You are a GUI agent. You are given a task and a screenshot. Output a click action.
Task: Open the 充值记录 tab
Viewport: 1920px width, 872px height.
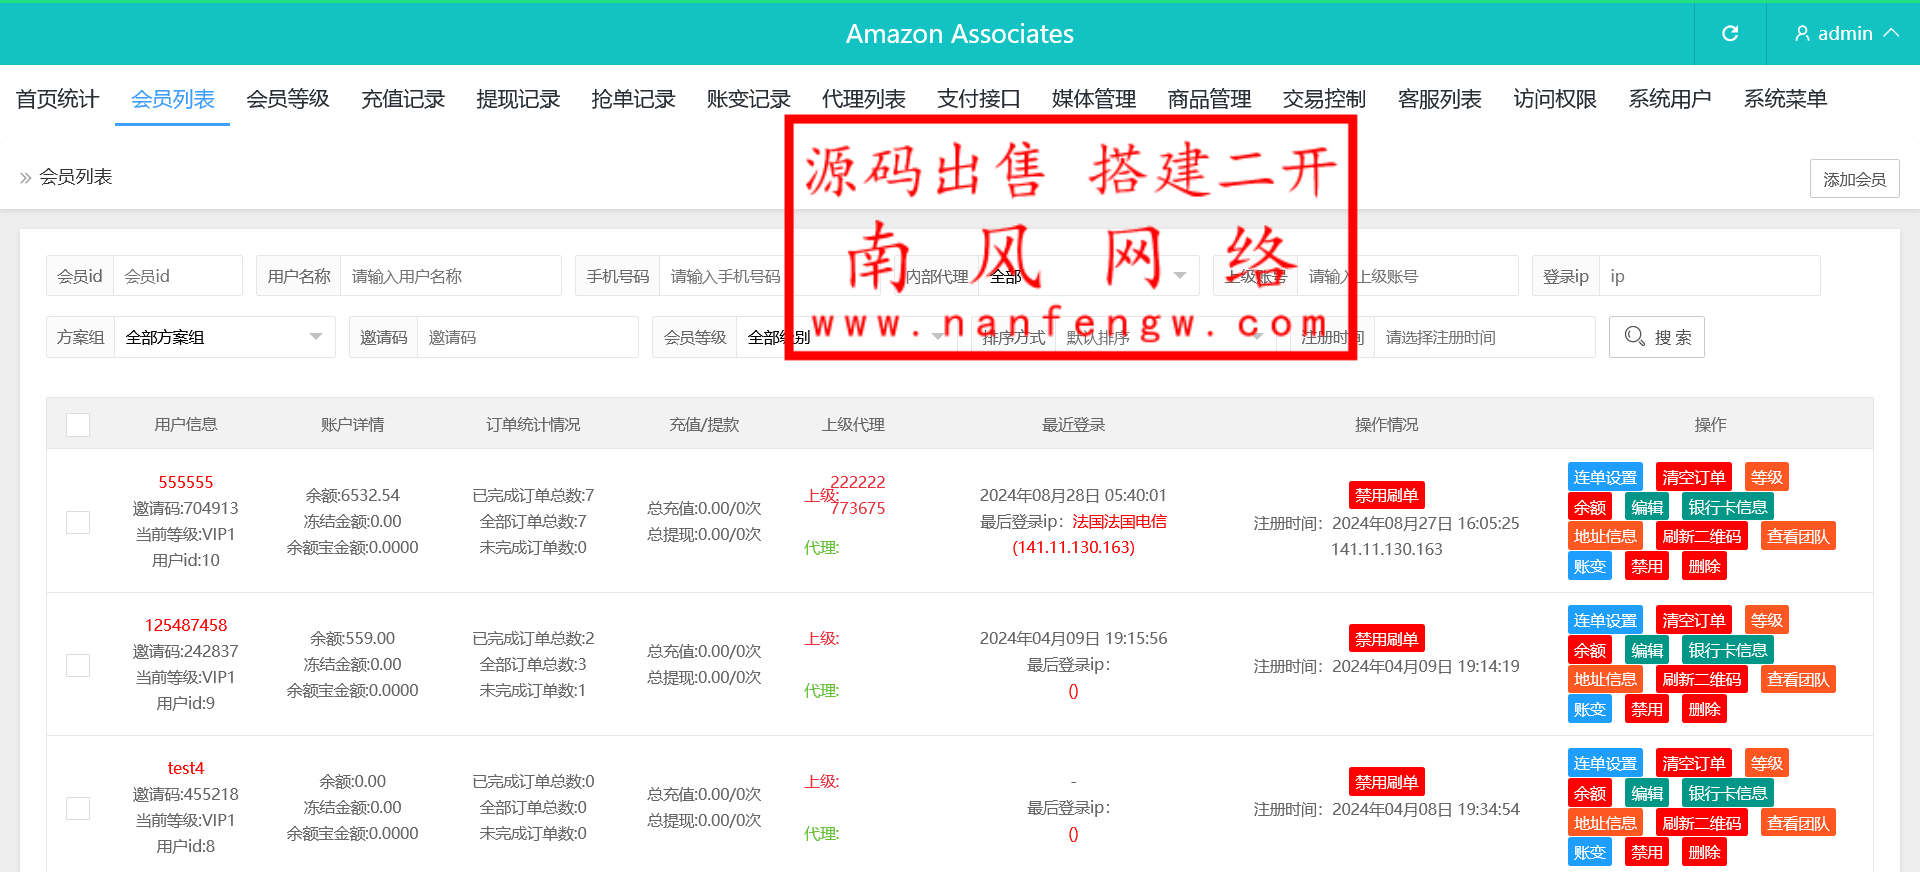(403, 99)
